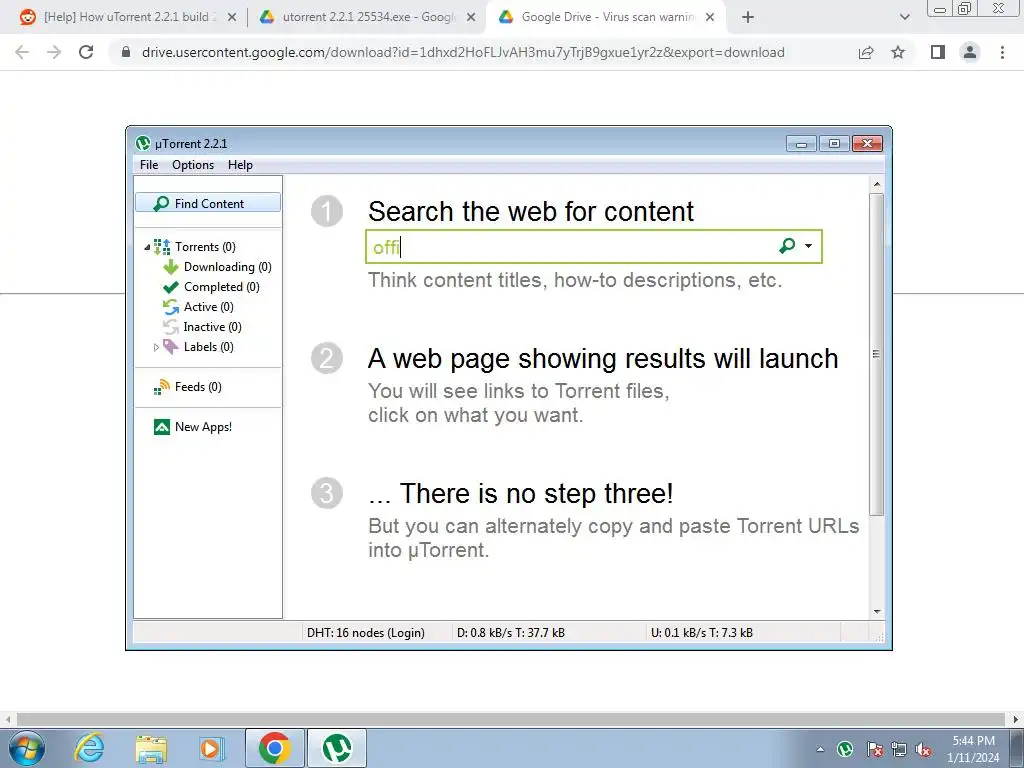Click the download speed status D: 0.8 kB/s
Viewport: 1024px width, 768px height.
pyautogui.click(x=511, y=633)
